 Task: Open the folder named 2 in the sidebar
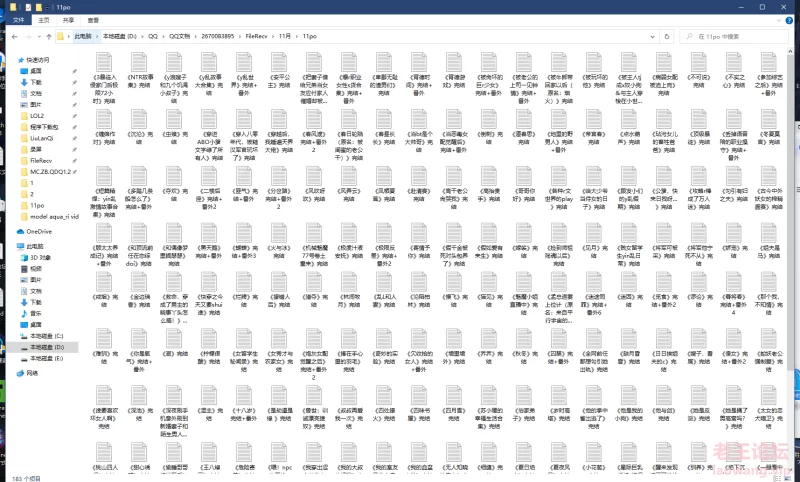pos(31,194)
